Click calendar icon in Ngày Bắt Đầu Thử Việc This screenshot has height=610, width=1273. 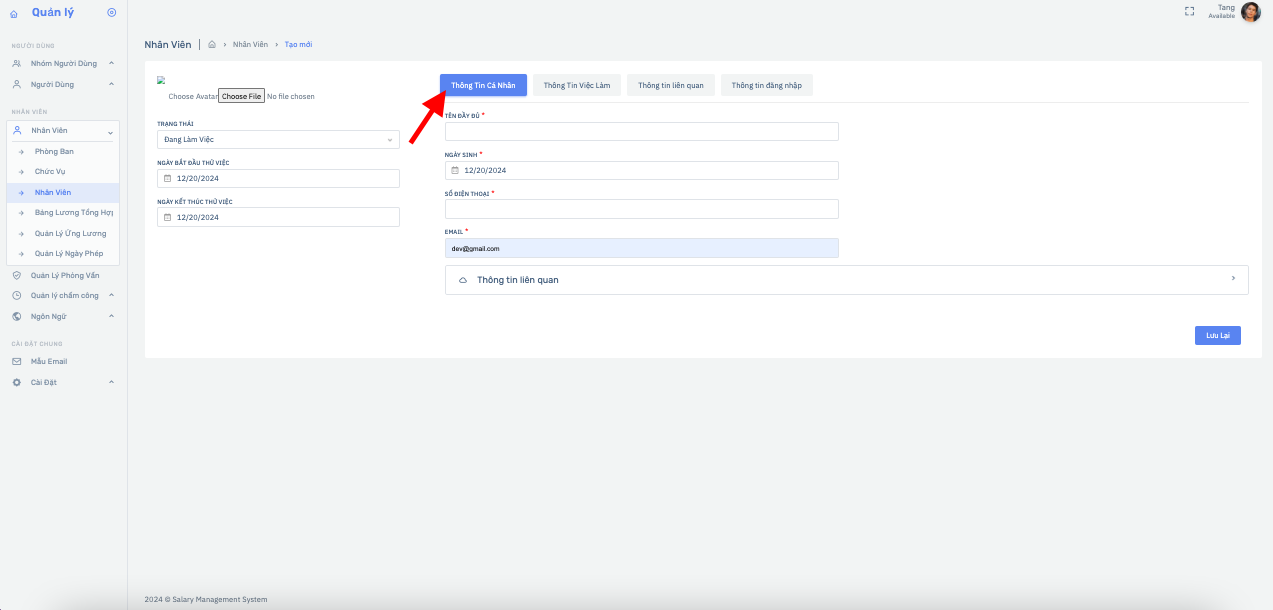click(167, 179)
